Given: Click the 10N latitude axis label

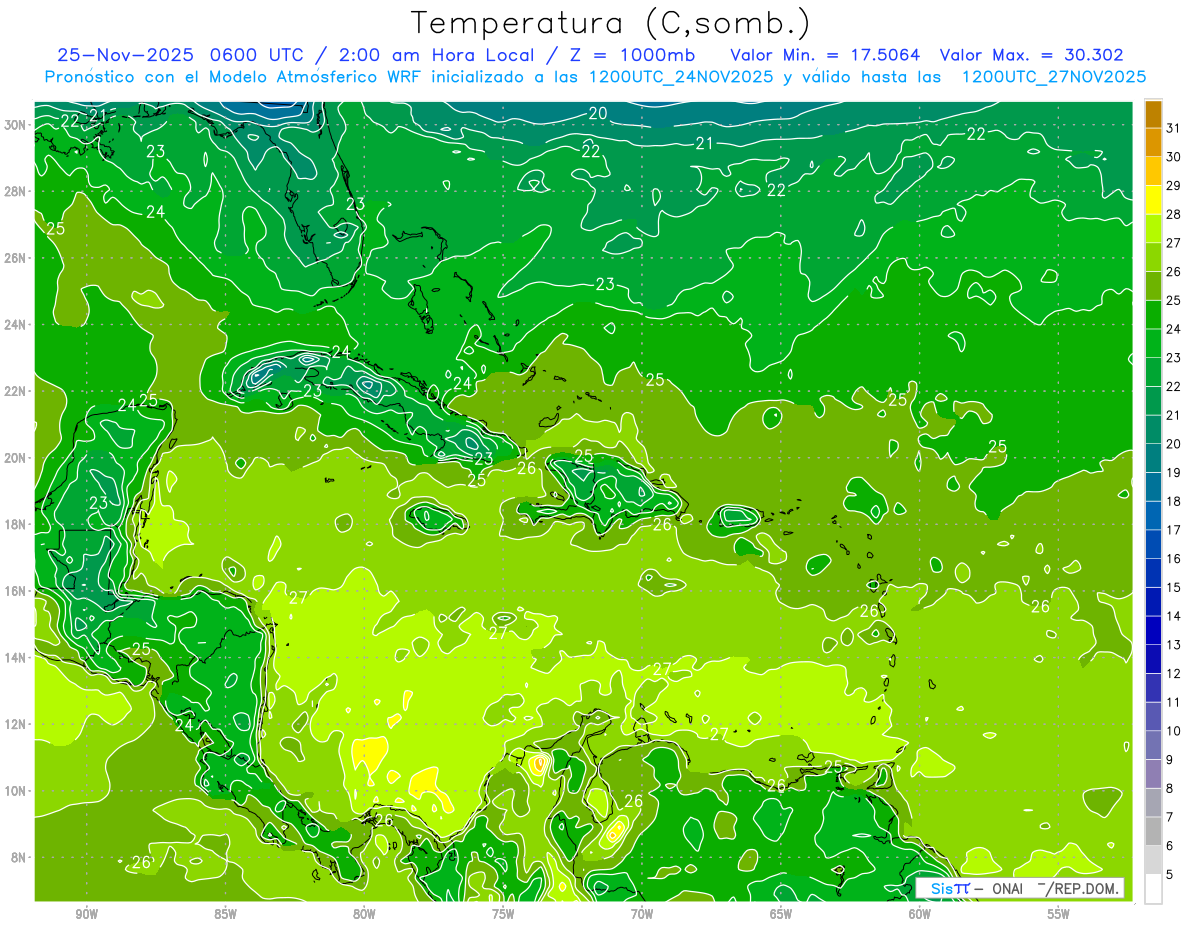Looking at the screenshot, I should (x=14, y=791).
